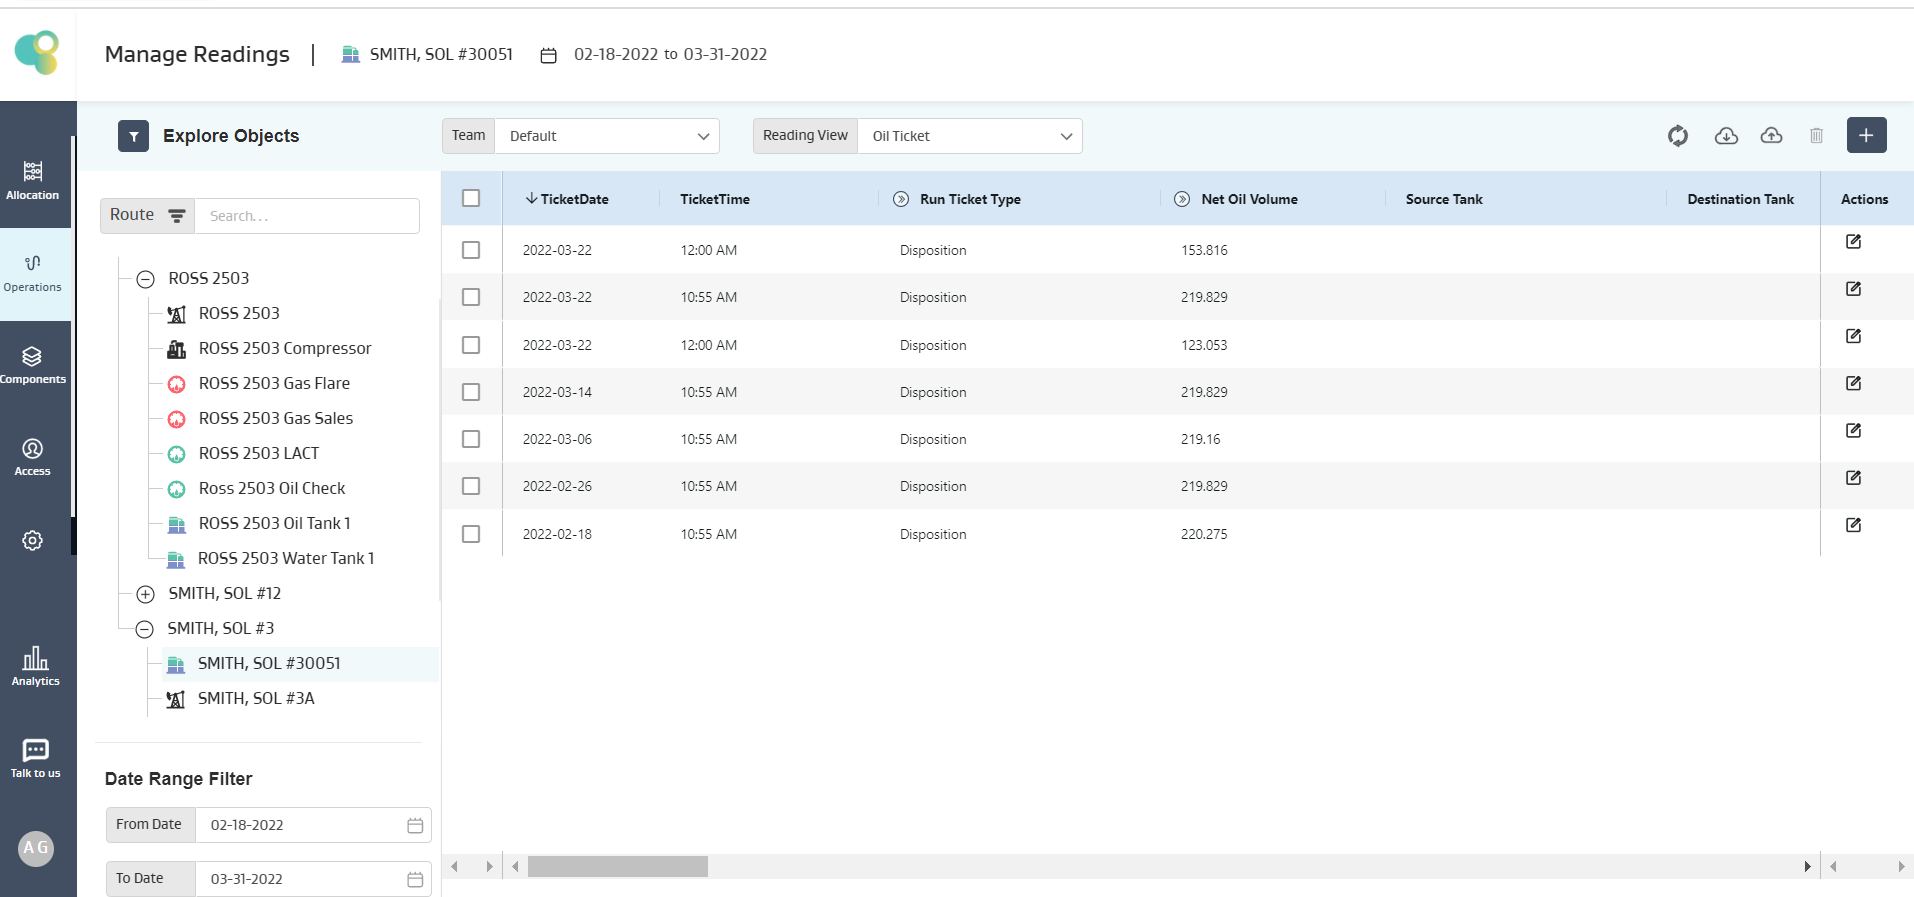Viewport: 1914px width, 897px height.
Task: Expand the SMITH, SOL #12 tree node
Action: pos(145,594)
